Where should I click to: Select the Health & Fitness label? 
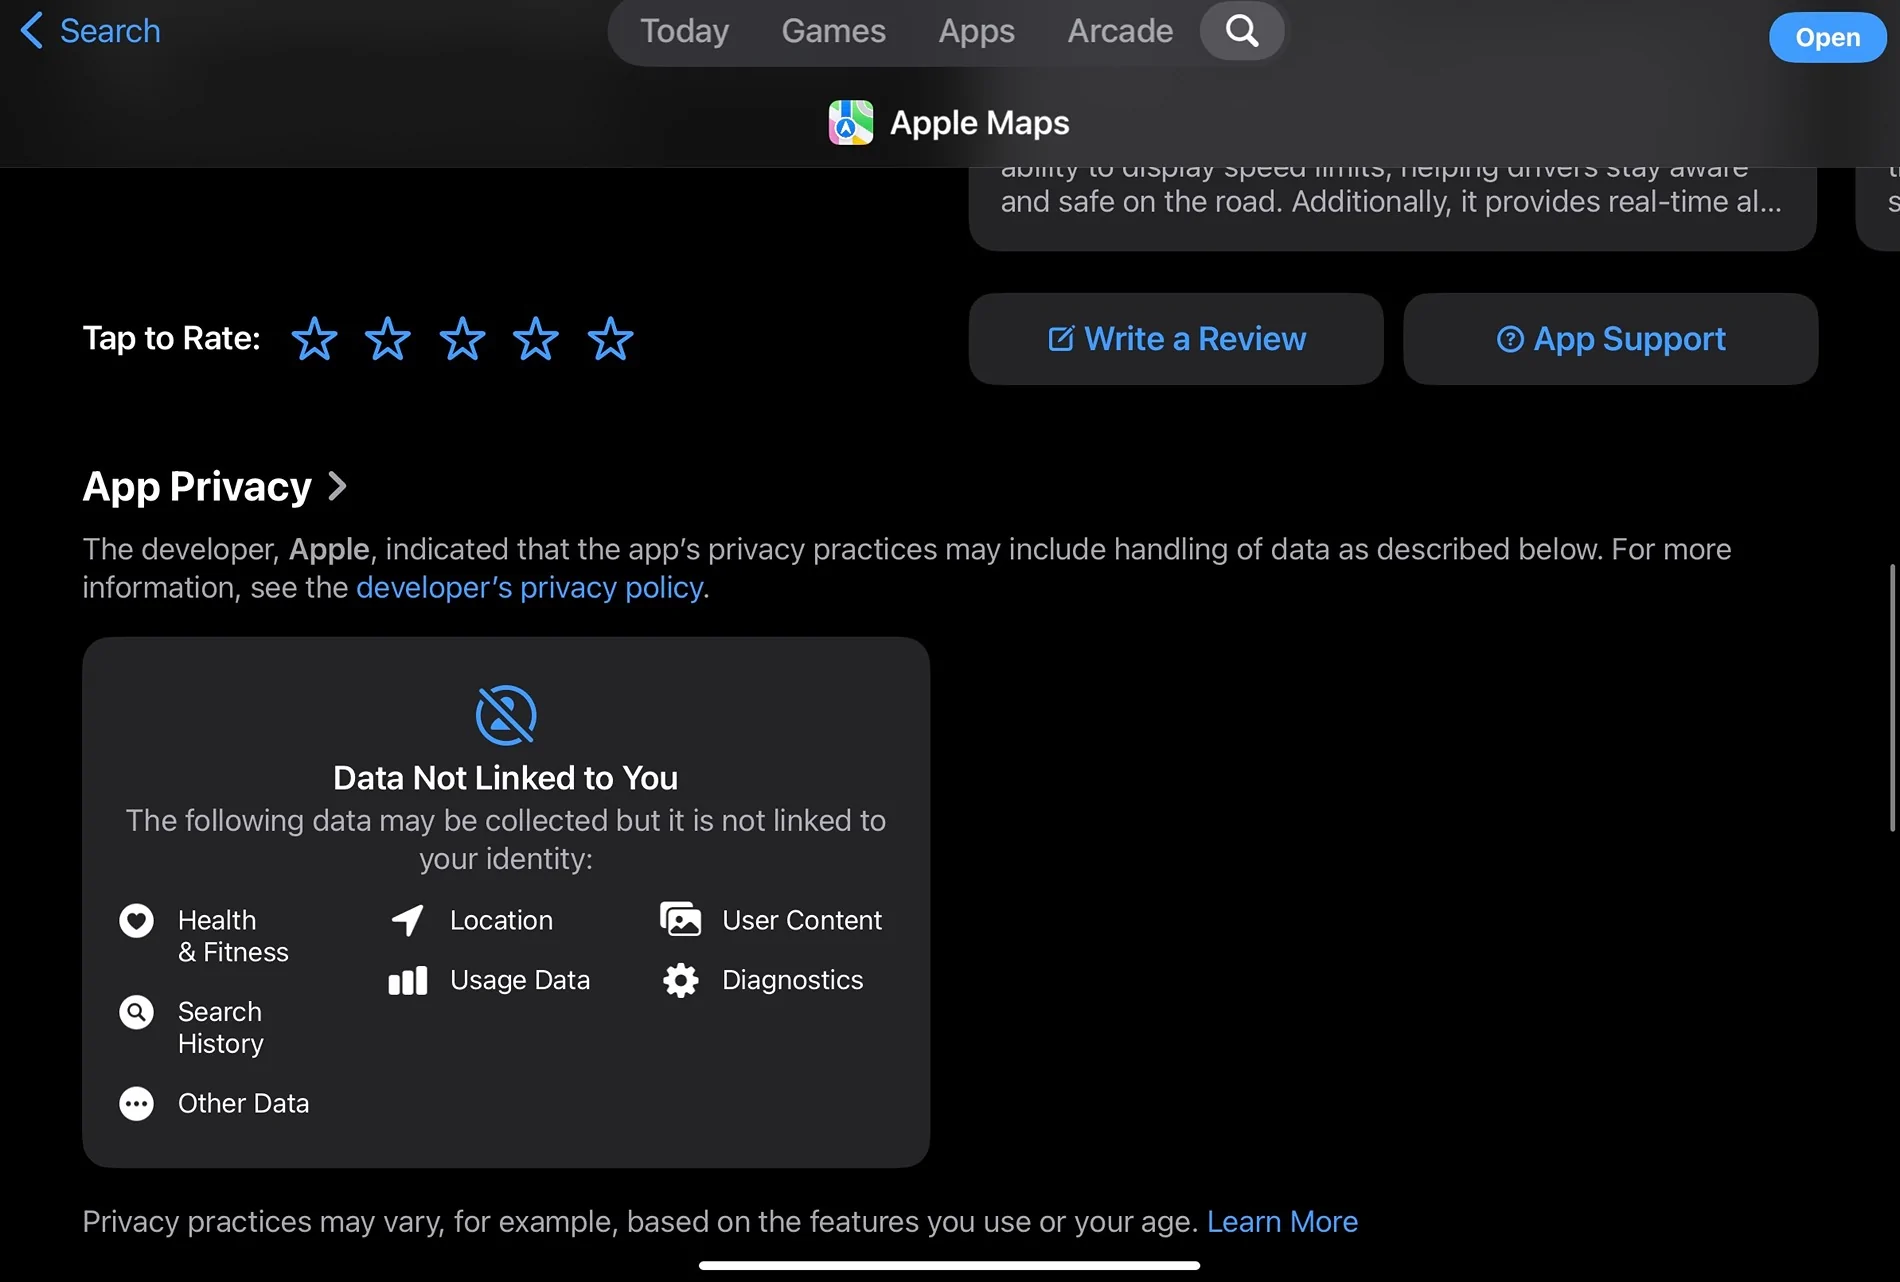pos(233,936)
